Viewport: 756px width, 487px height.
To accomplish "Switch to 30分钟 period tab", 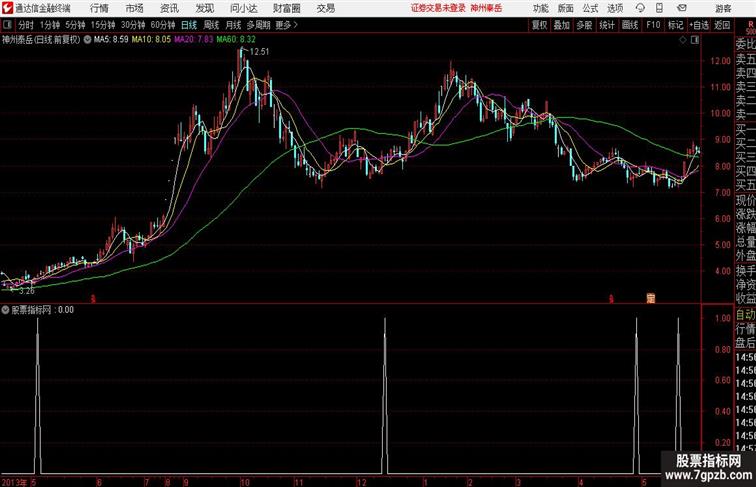I will click(x=133, y=25).
